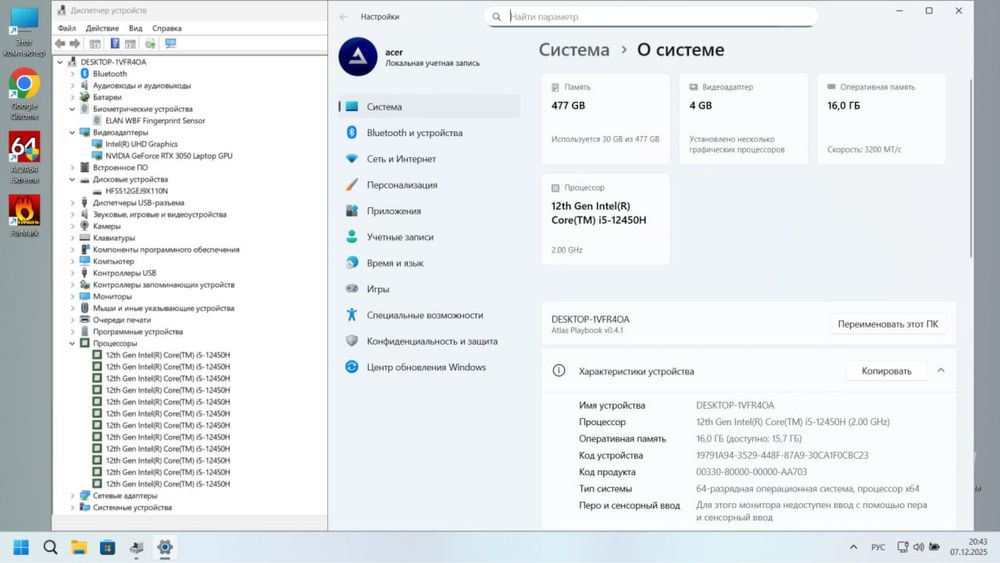Click Settings vertical scrollbar
The width and height of the screenshot is (1000, 563).
(971, 169)
